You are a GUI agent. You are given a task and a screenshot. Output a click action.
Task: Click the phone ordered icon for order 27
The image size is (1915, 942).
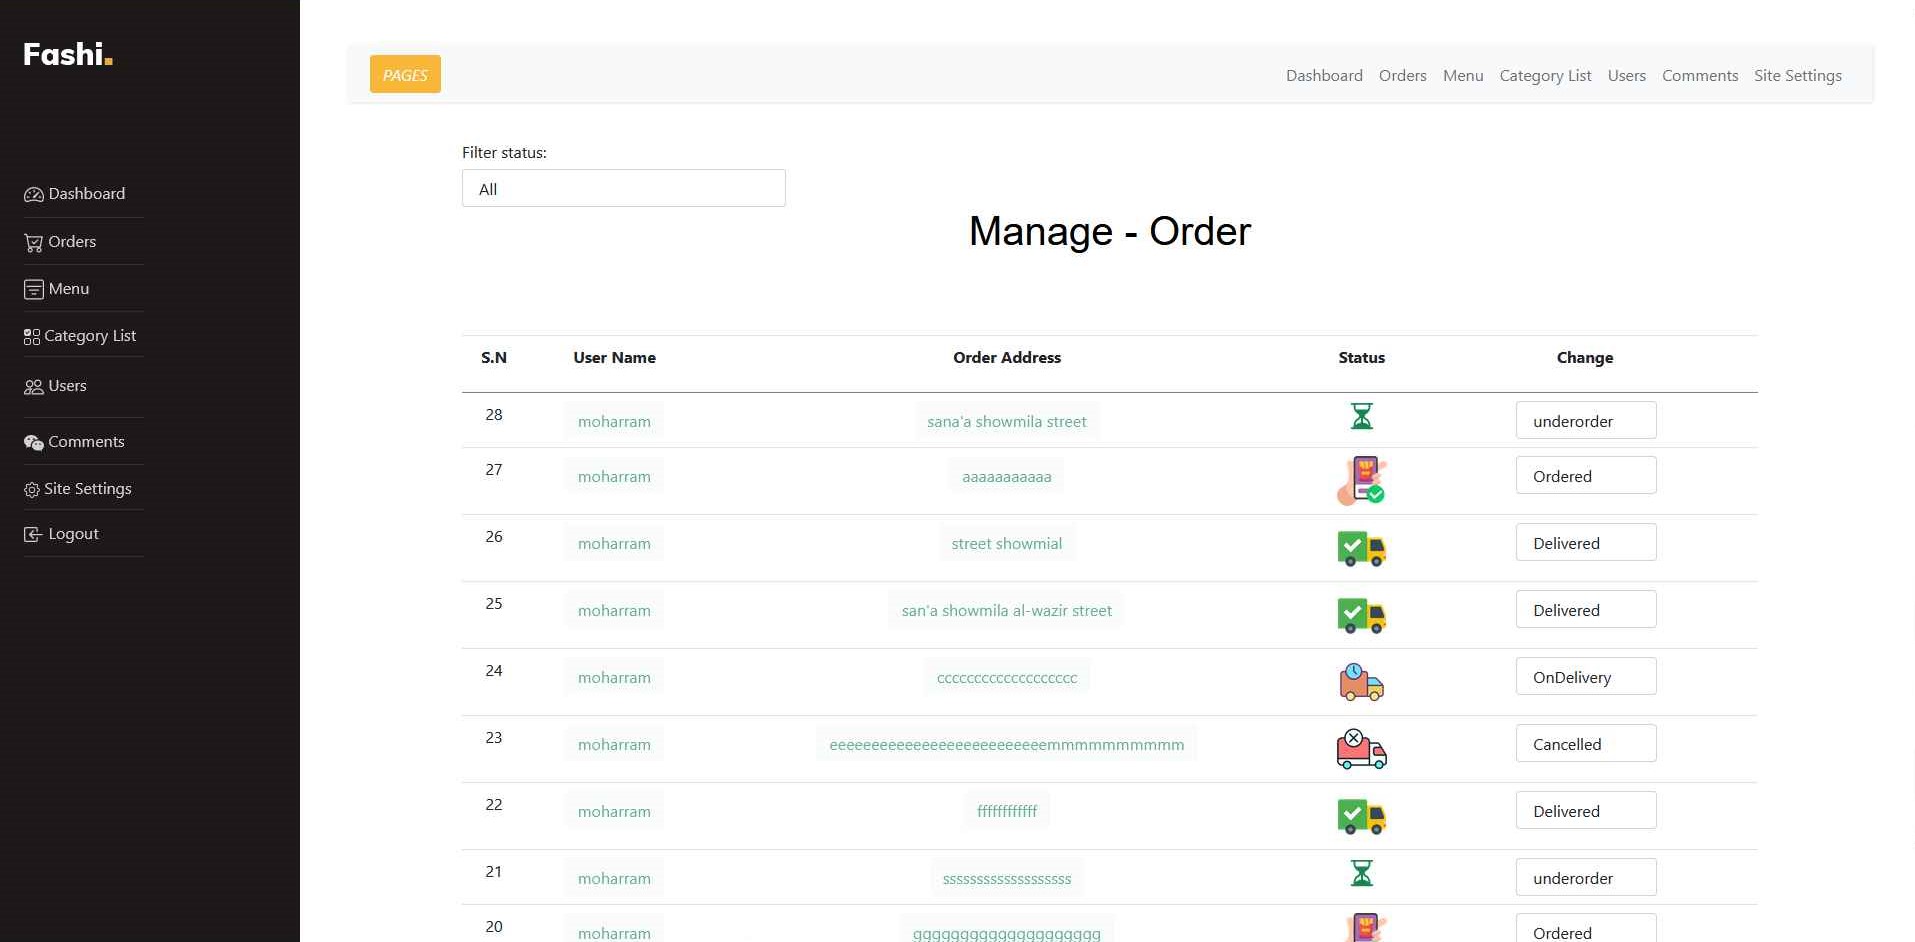tap(1361, 480)
